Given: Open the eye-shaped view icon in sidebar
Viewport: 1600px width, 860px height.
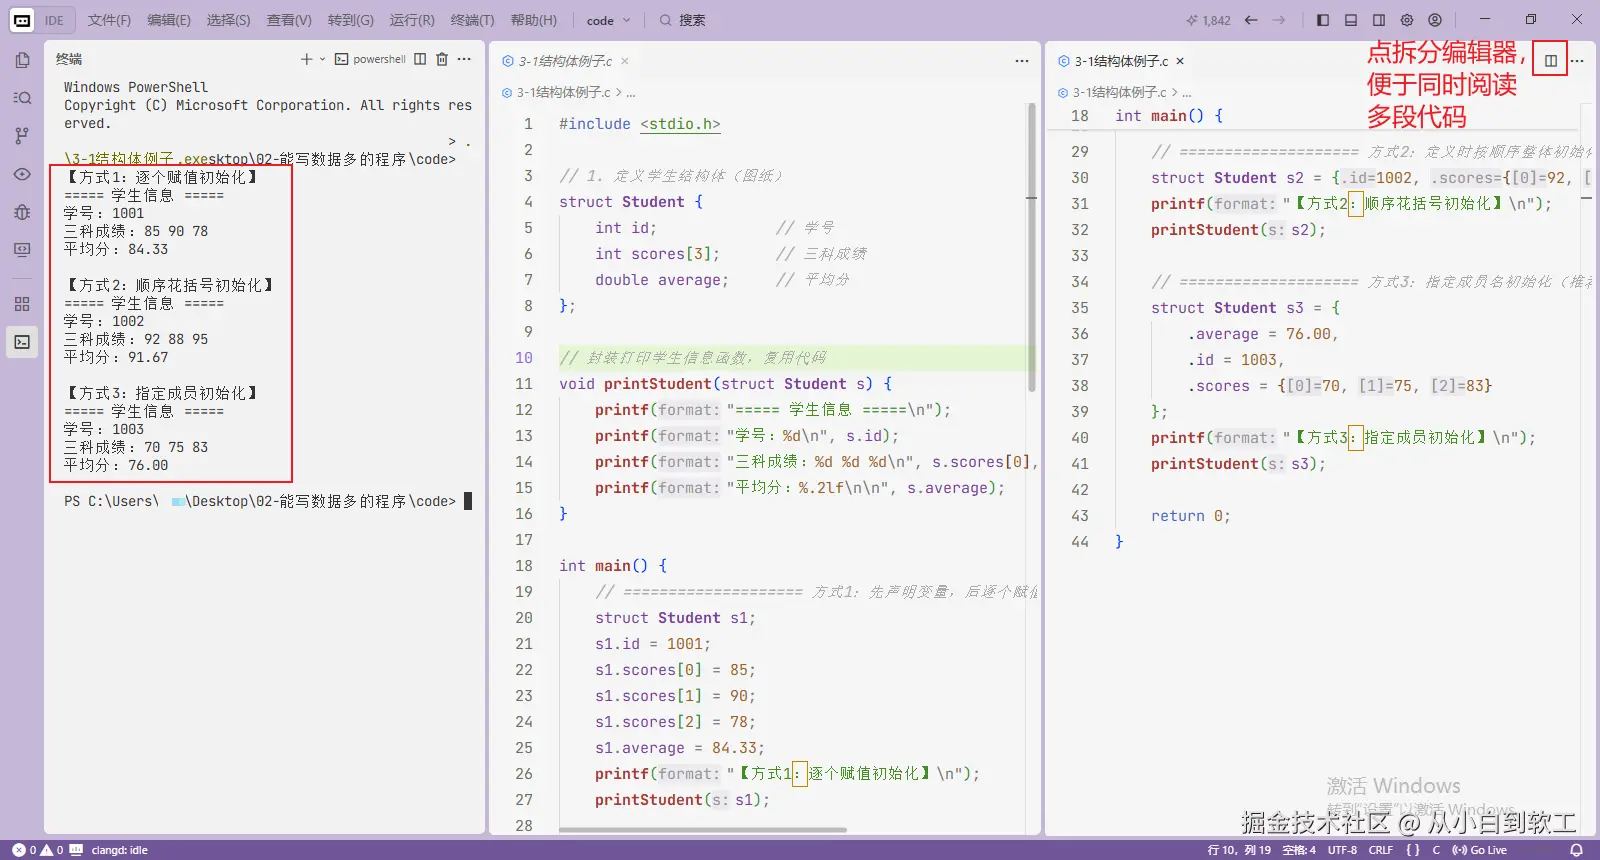Looking at the screenshot, I should (x=22, y=174).
